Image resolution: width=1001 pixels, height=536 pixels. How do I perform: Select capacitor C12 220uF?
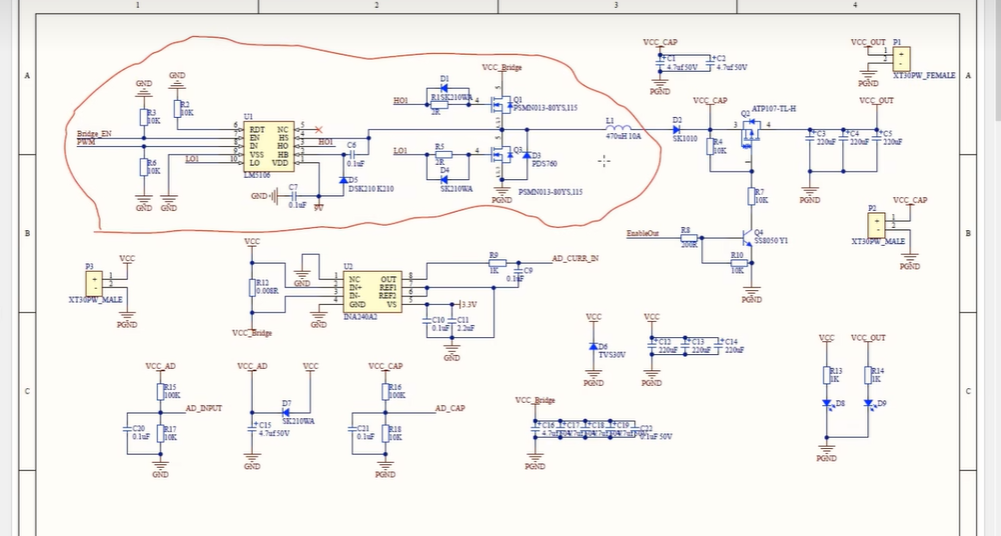(652, 344)
